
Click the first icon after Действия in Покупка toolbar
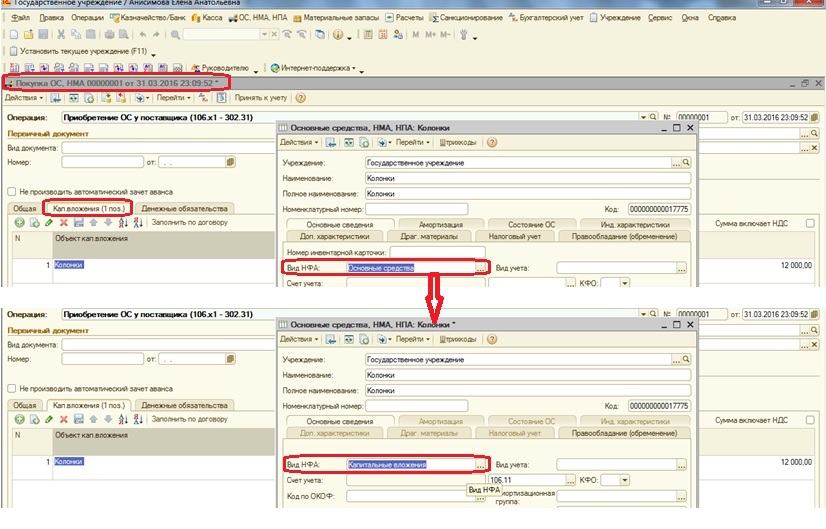click(x=56, y=98)
